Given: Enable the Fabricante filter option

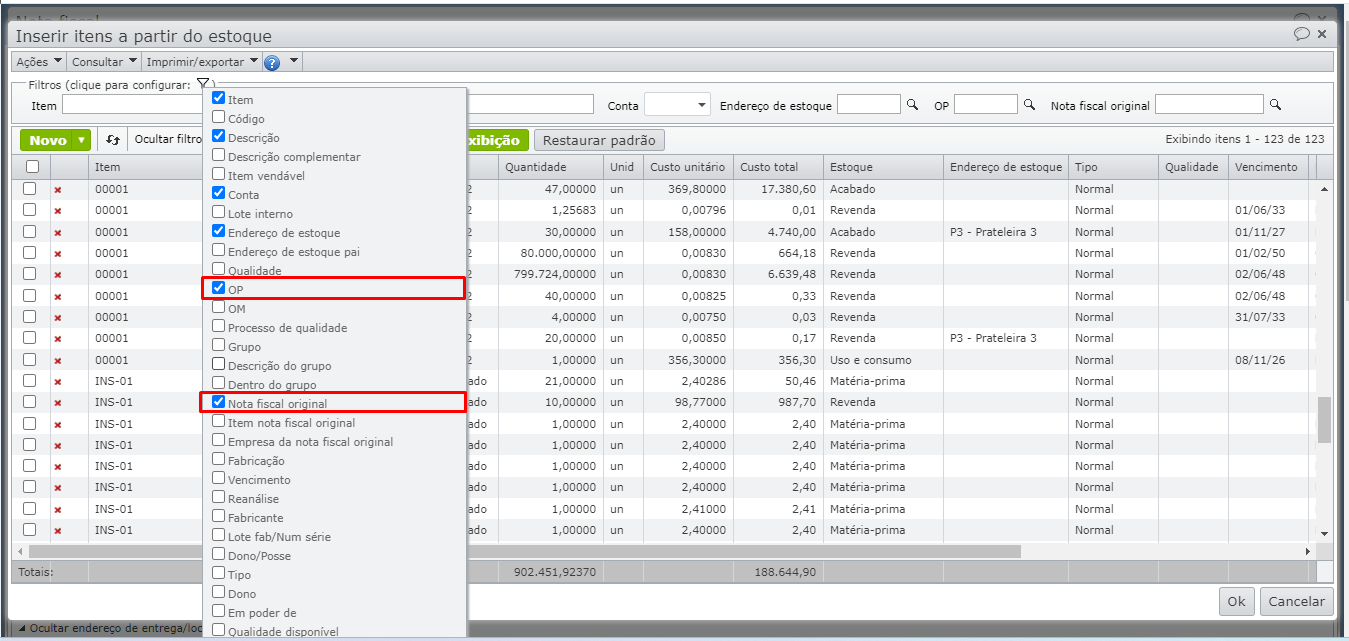Looking at the screenshot, I should (219, 517).
